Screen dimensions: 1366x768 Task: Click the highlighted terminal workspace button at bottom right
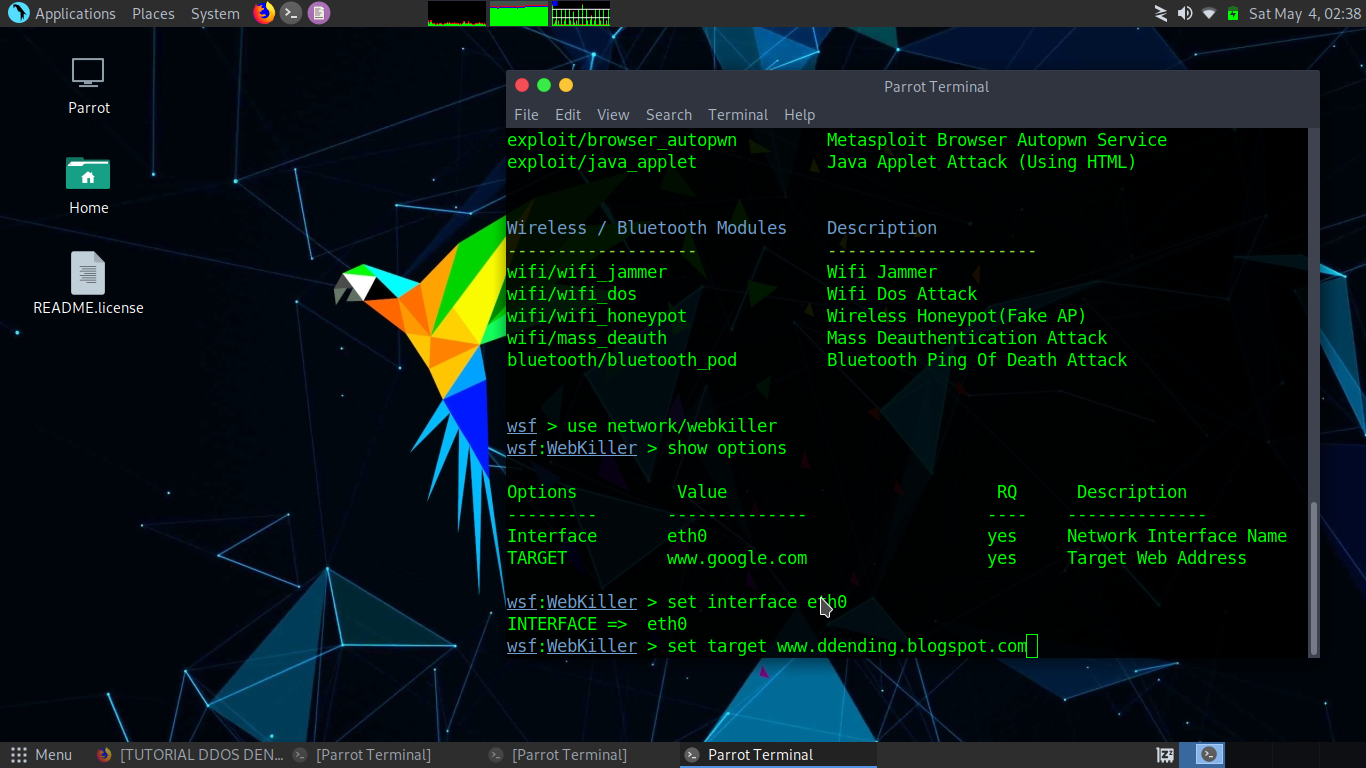pos(1209,755)
